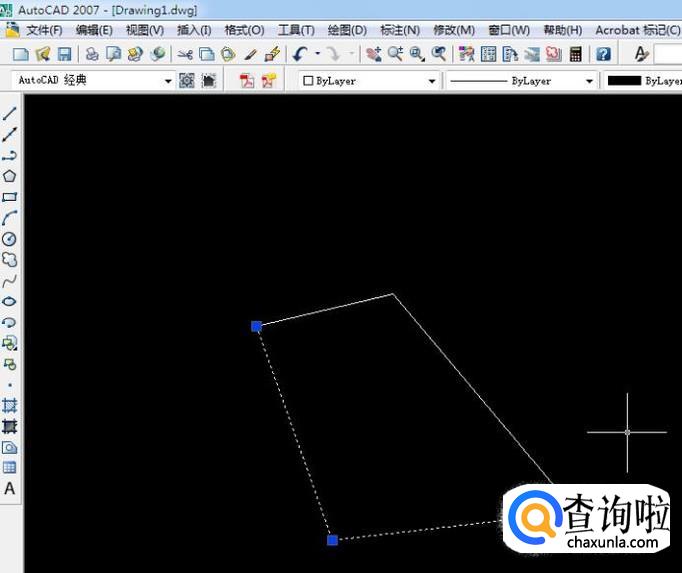Select the Construction Line tool
The image size is (682, 573).
coord(10,134)
